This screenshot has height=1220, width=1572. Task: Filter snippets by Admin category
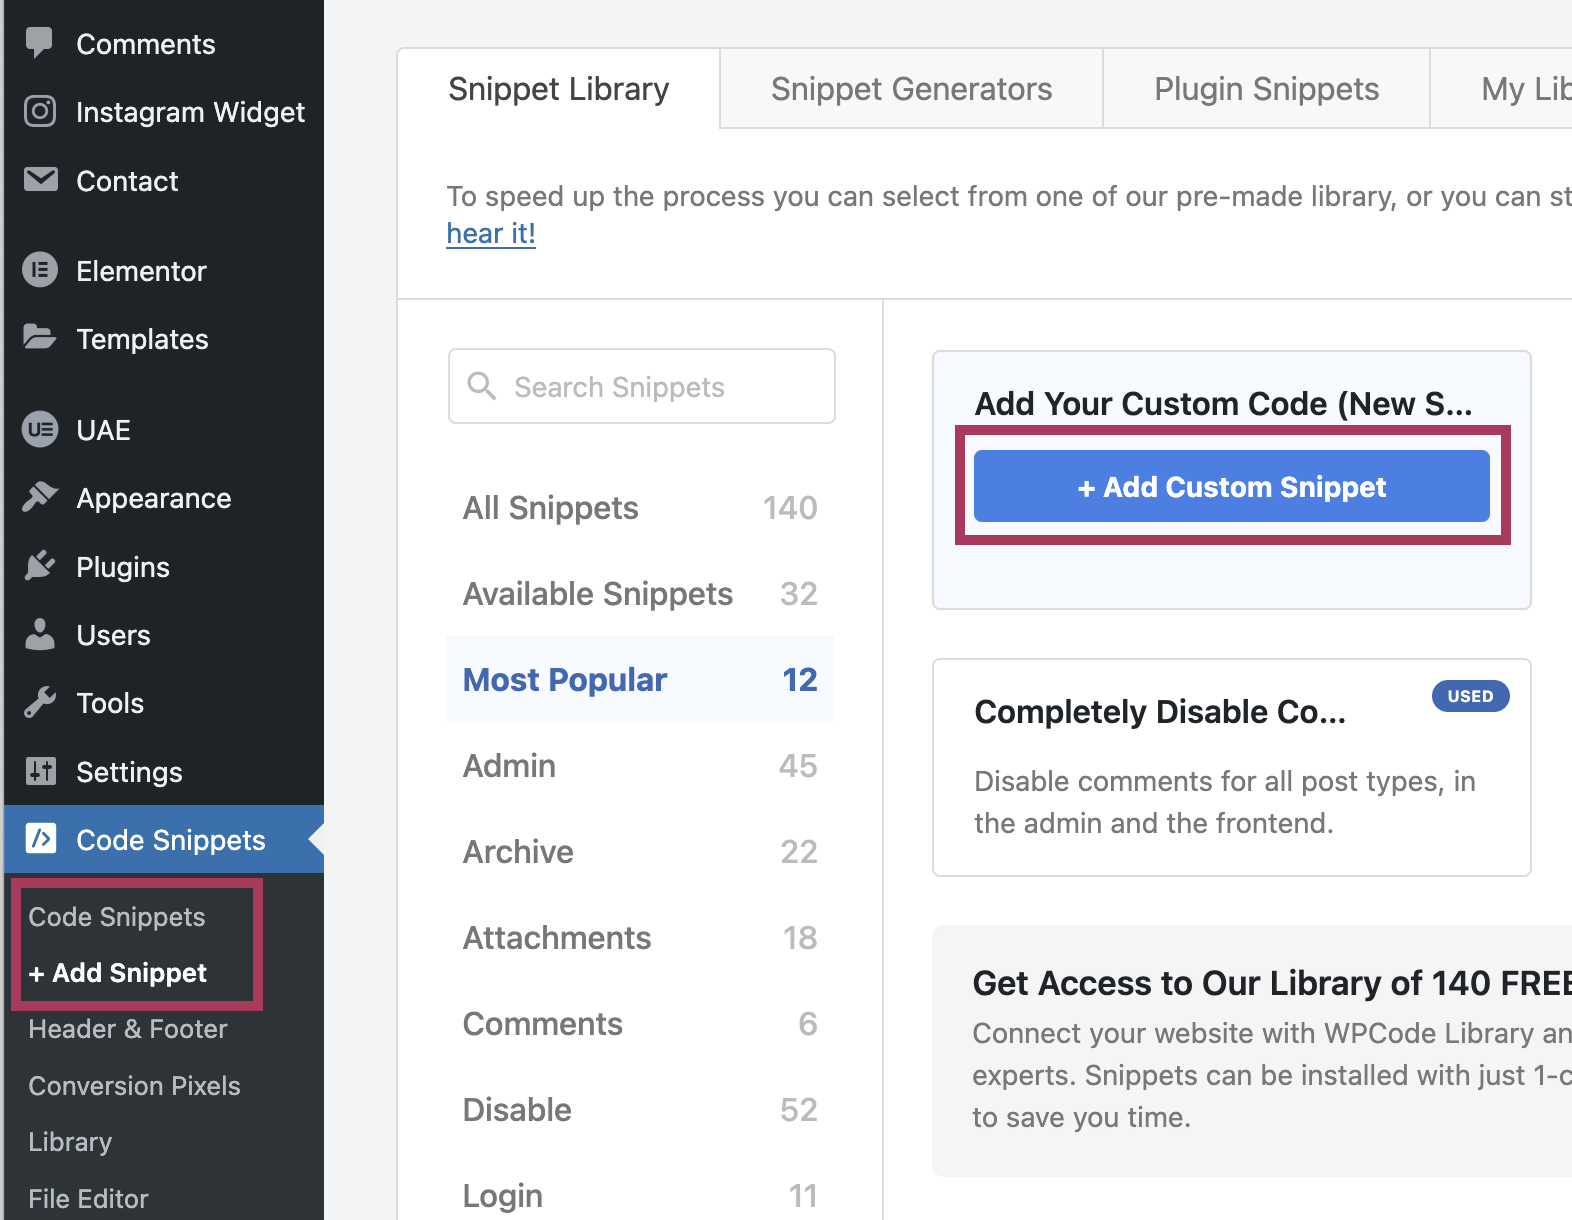tap(640, 766)
